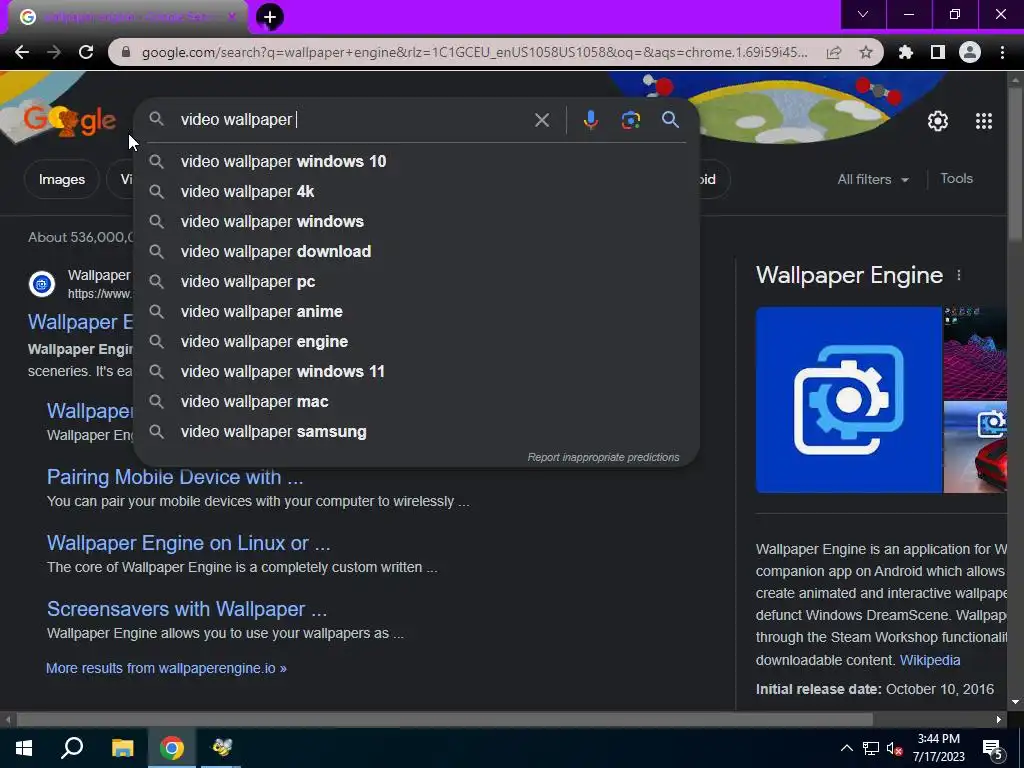
Task: Bookmark this page with the star icon
Action: pyautogui.click(x=866, y=52)
